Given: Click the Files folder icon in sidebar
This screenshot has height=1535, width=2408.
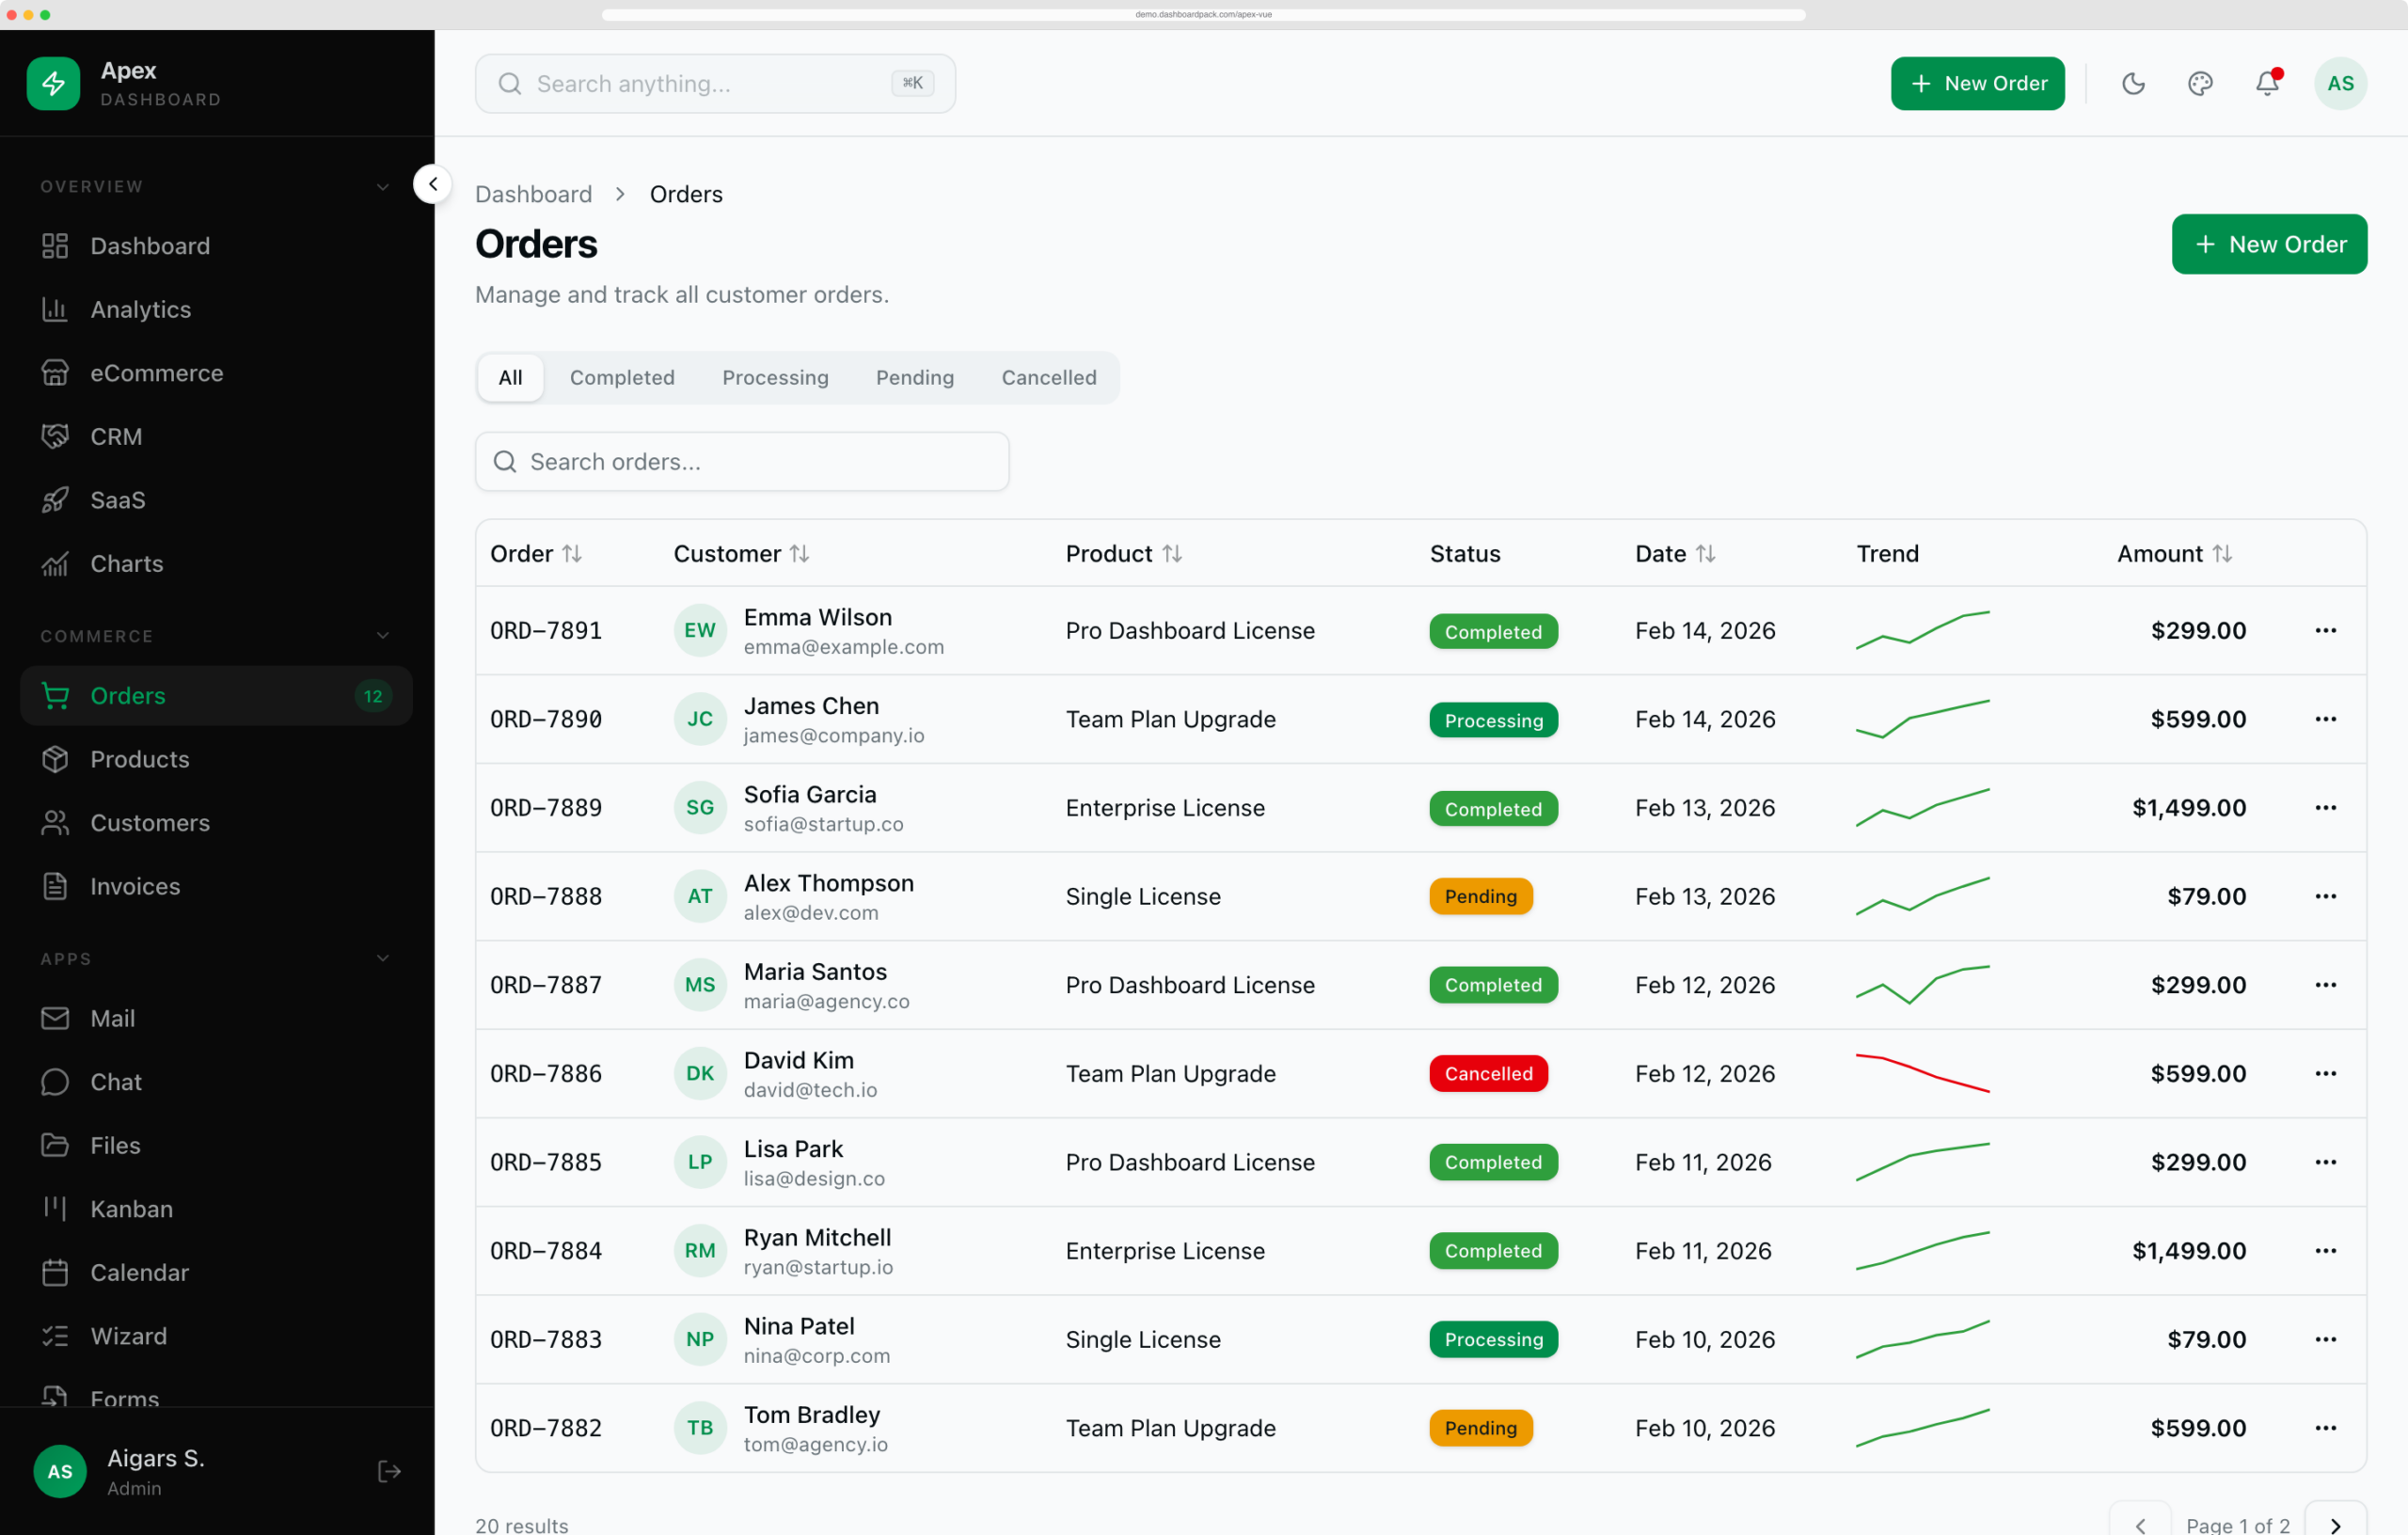Looking at the screenshot, I should pos(55,1145).
